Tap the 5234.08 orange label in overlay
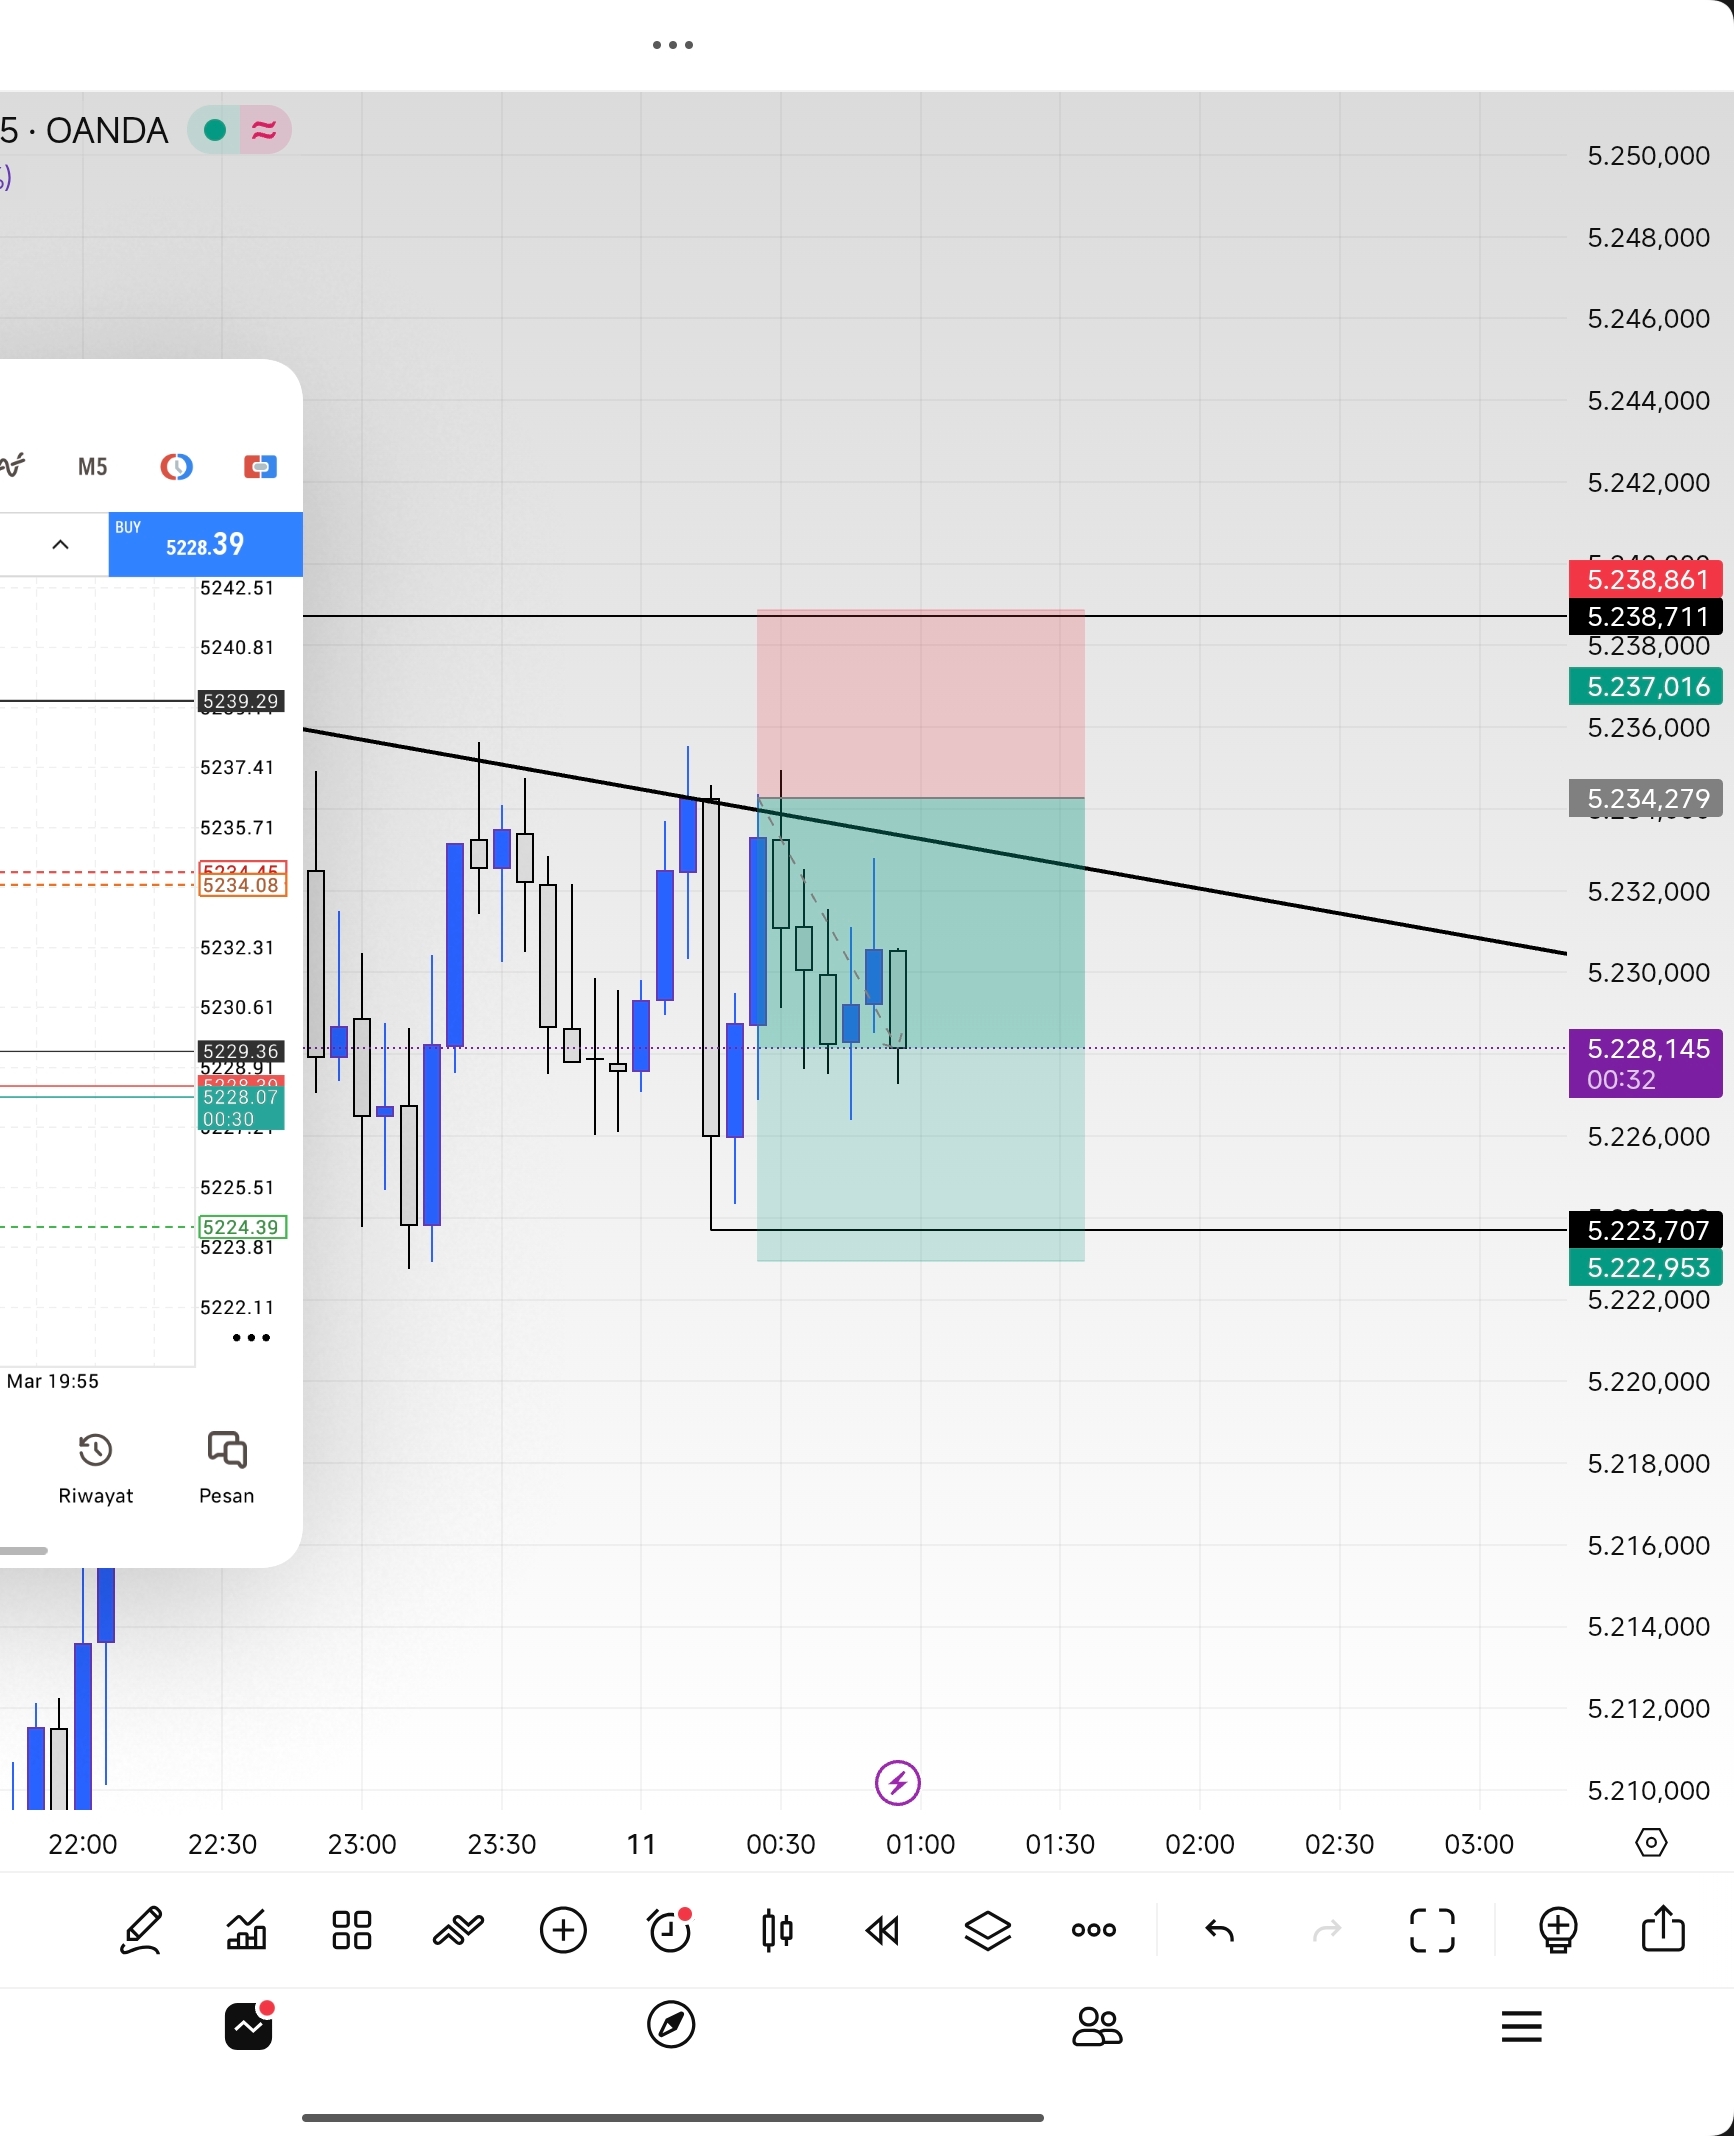Image resolution: width=1734 pixels, height=2136 pixels. pos(243,885)
